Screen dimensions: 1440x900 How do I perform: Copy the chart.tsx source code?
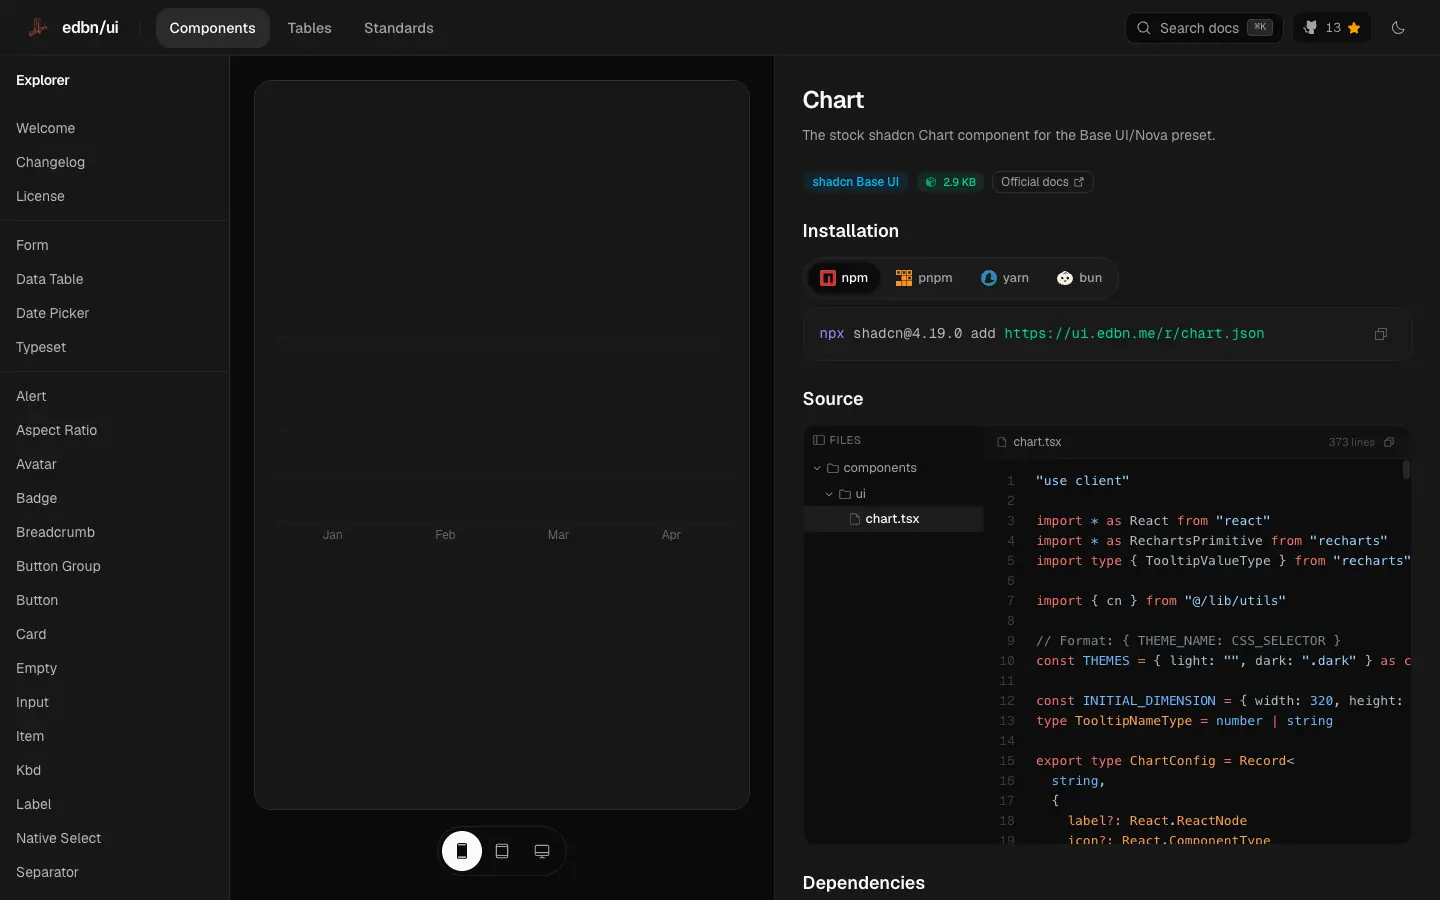coord(1389,442)
